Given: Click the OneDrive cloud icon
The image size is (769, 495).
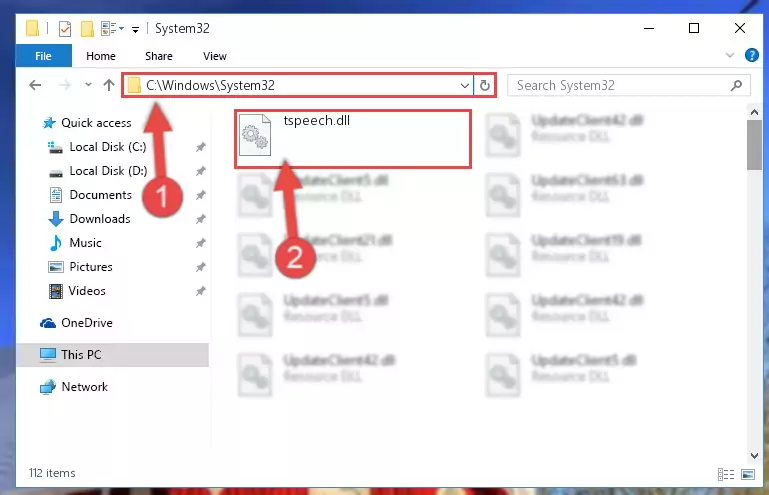Looking at the screenshot, I should (48, 323).
